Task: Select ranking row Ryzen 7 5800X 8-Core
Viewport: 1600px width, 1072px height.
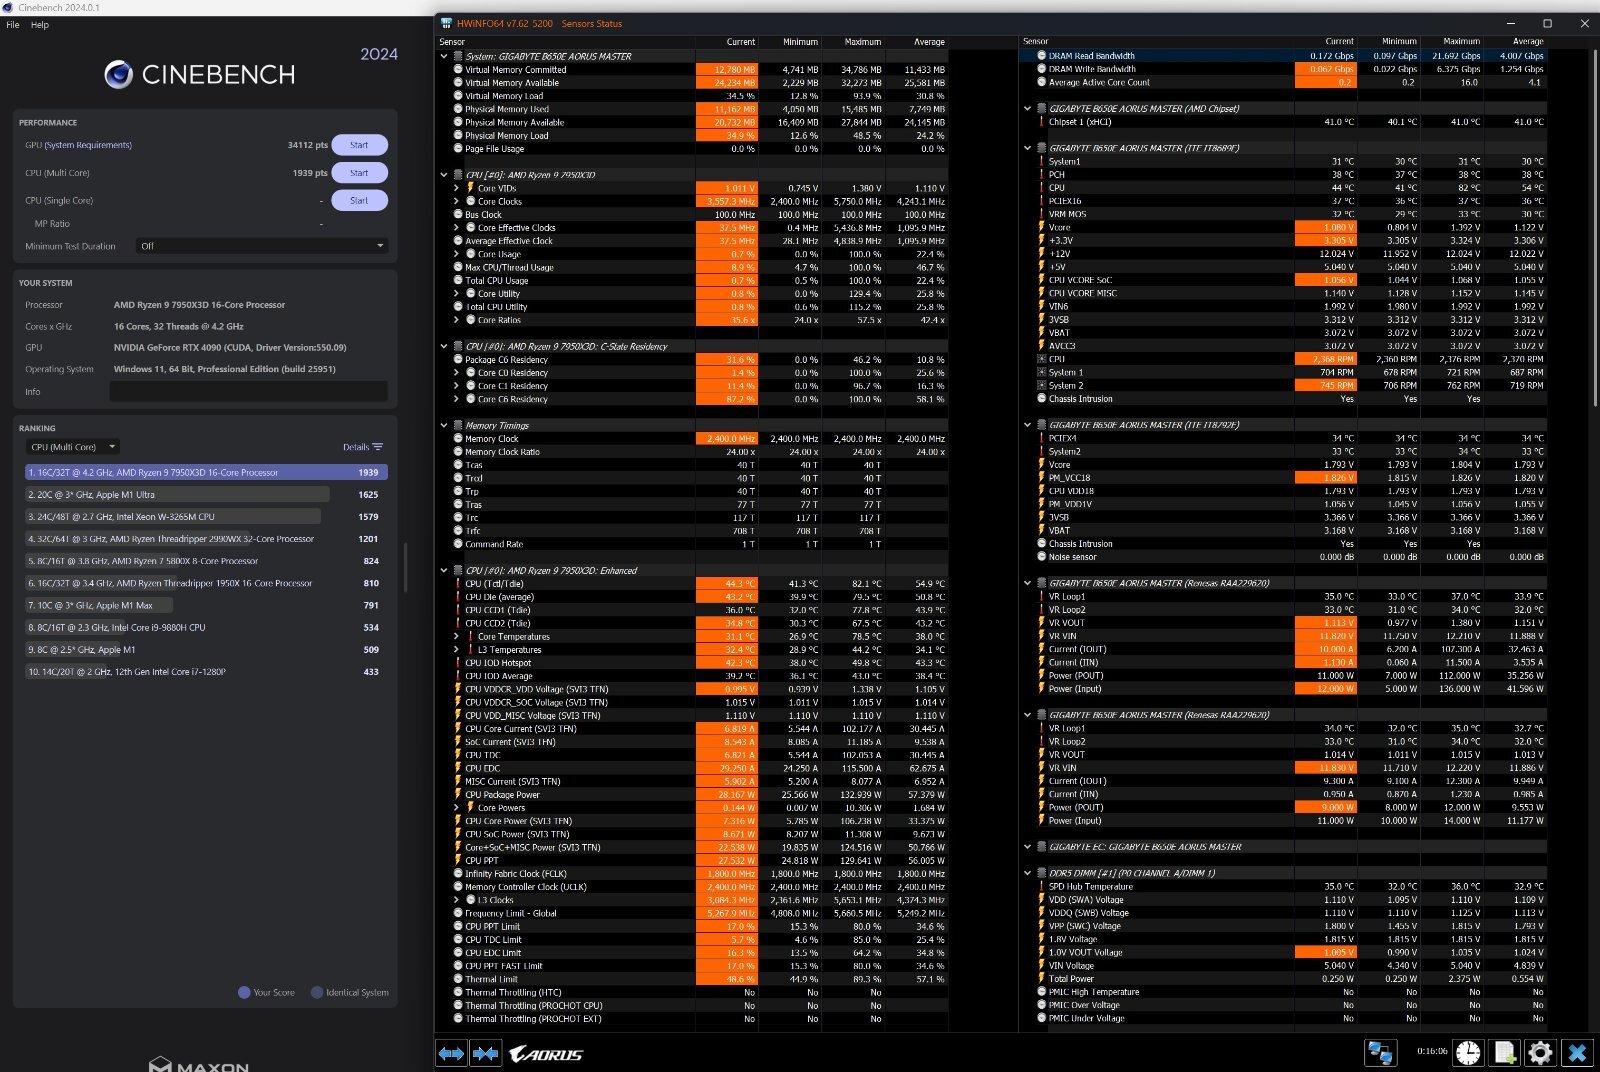Action: (x=206, y=561)
